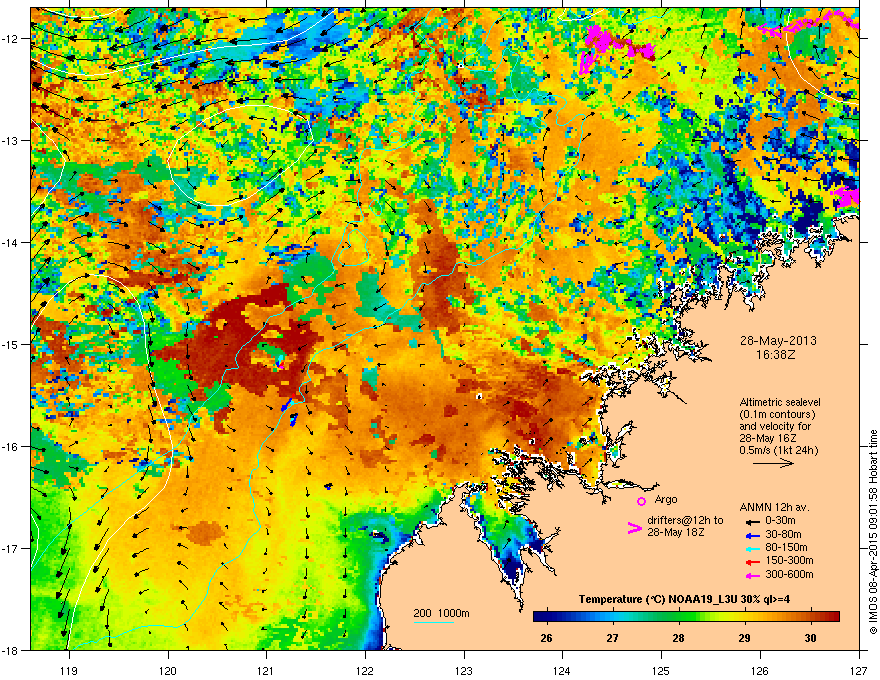Click longitude axis label '127'
The image size is (880, 680).
(859, 670)
